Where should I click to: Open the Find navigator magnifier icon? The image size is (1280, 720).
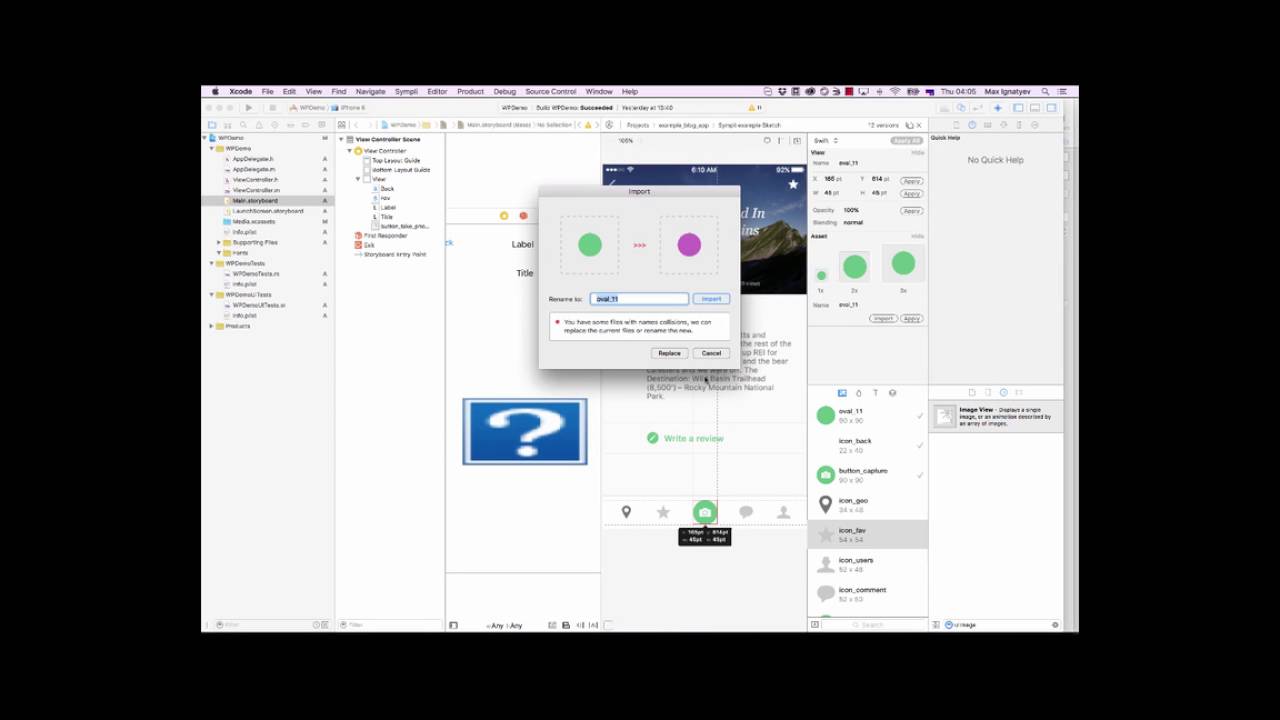[243, 125]
